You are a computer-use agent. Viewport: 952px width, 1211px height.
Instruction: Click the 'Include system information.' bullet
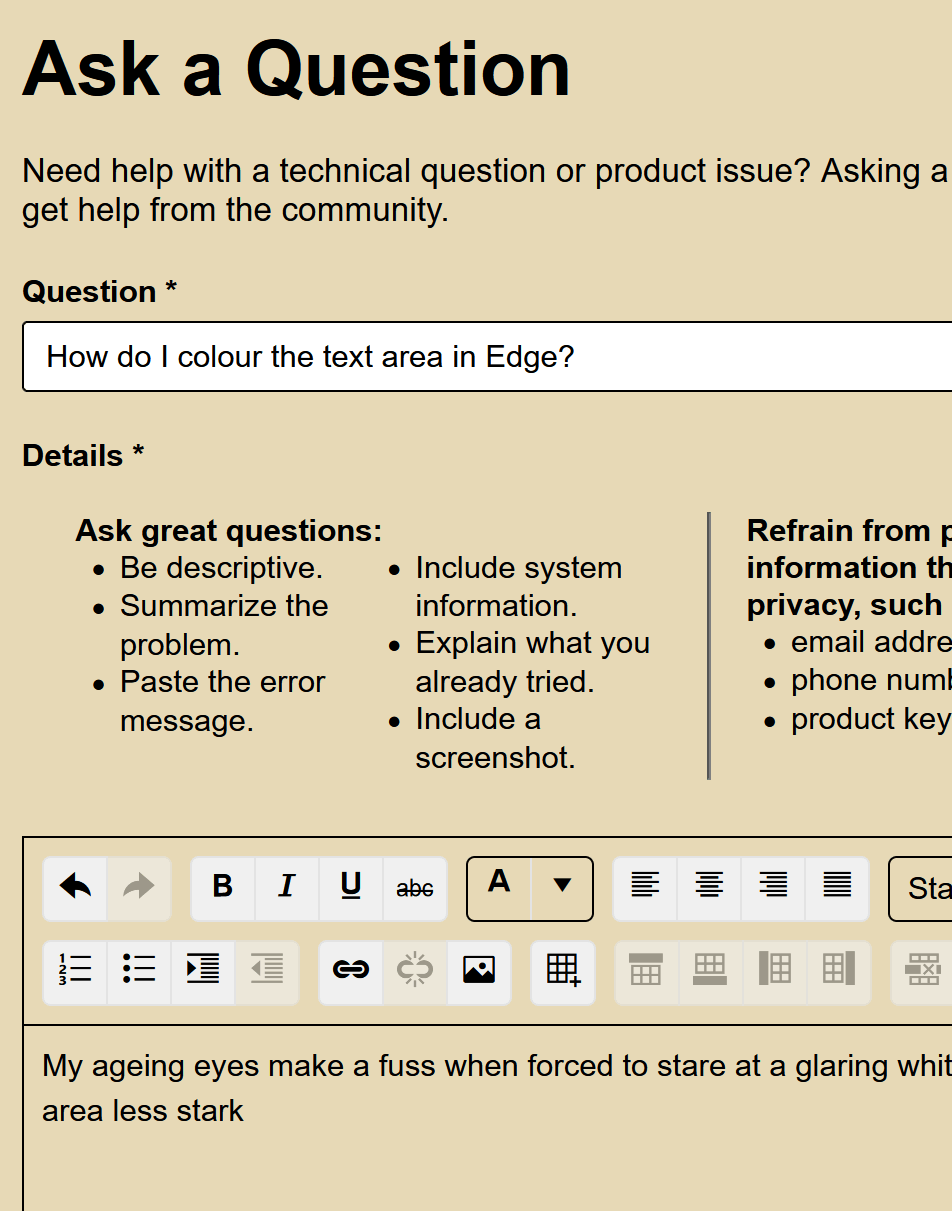[x=519, y=587]
